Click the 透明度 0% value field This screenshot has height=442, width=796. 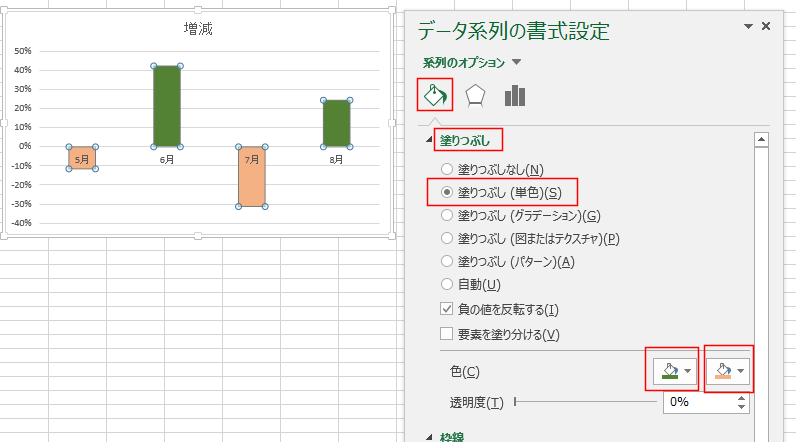pyautogui.click(x=699, y=402)
